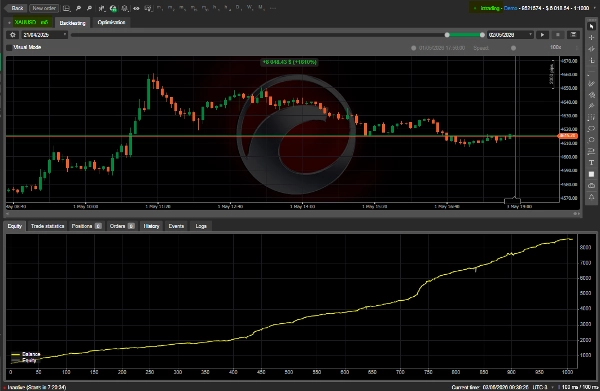
Task: Open the New order dialog
Action: [44, 8]
